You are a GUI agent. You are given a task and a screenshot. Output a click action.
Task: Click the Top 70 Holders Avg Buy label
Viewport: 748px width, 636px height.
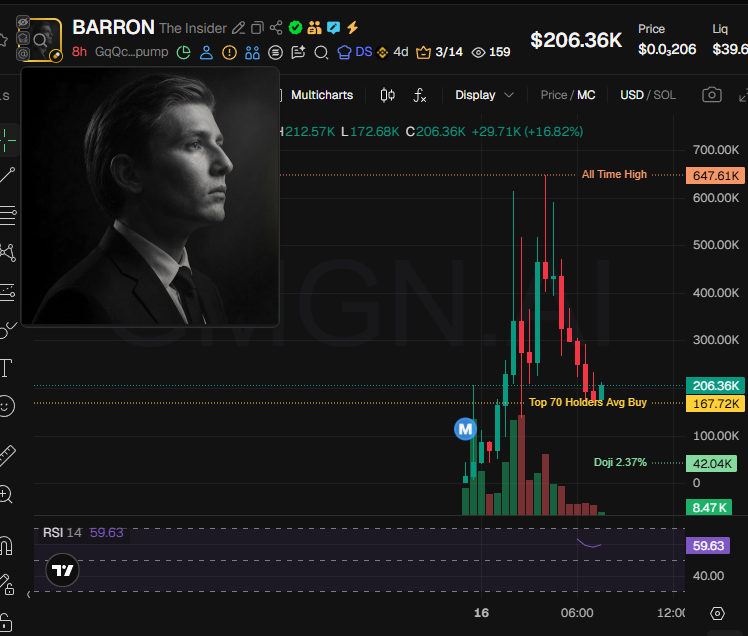[588, 403]
